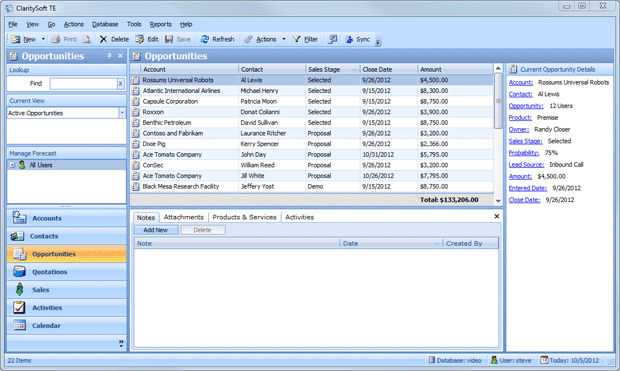Go to the Accounts module
Image resolution: width=620 pixels, height=371 pixels.
click(x=66, y=218)
